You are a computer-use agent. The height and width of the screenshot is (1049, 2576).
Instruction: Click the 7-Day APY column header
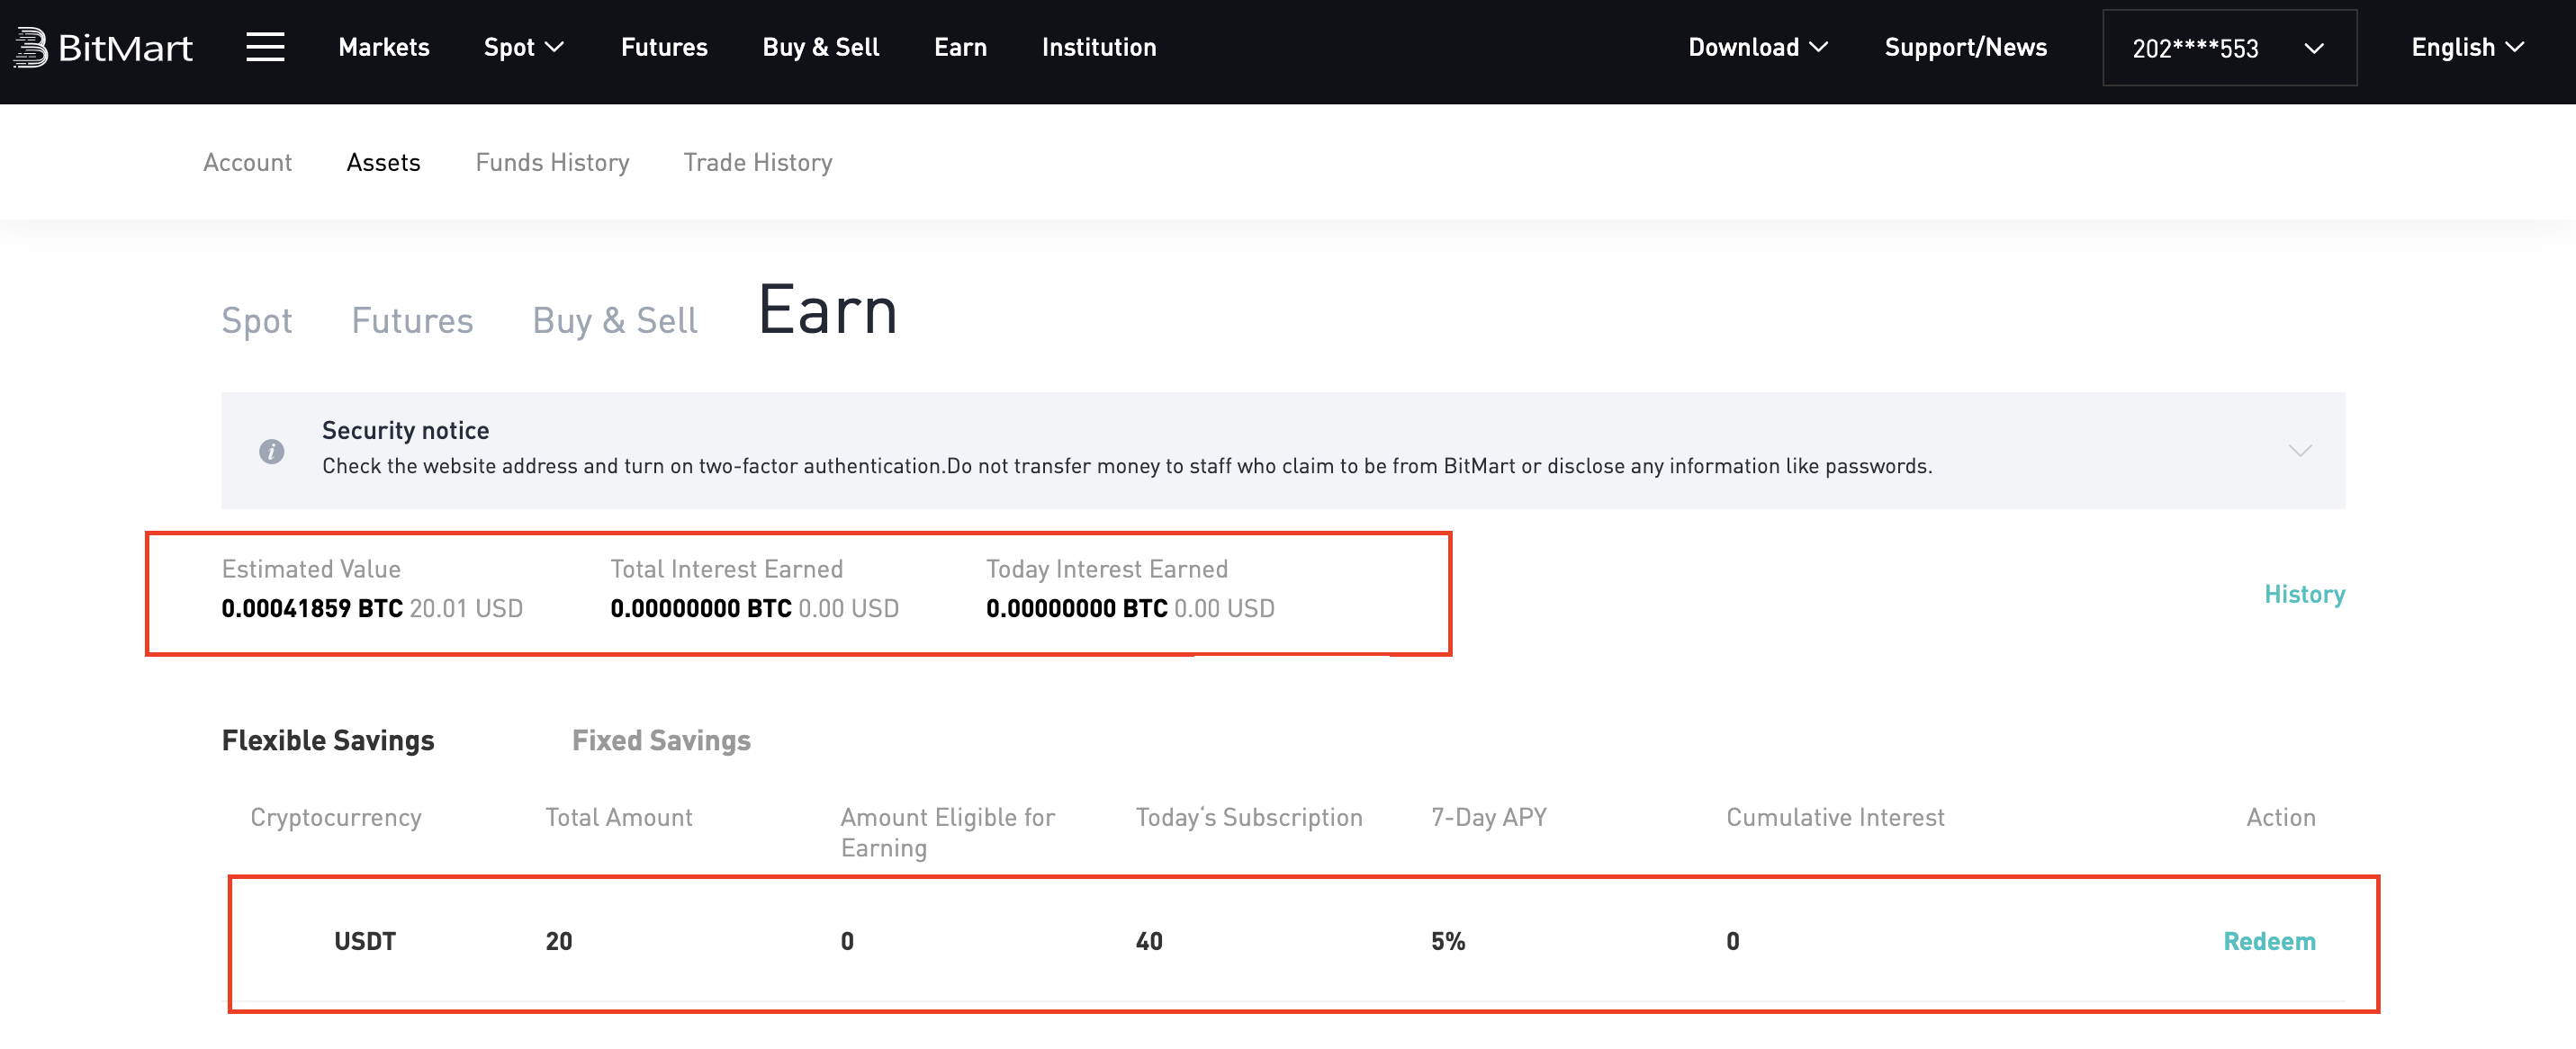(x=1488, y=817)
